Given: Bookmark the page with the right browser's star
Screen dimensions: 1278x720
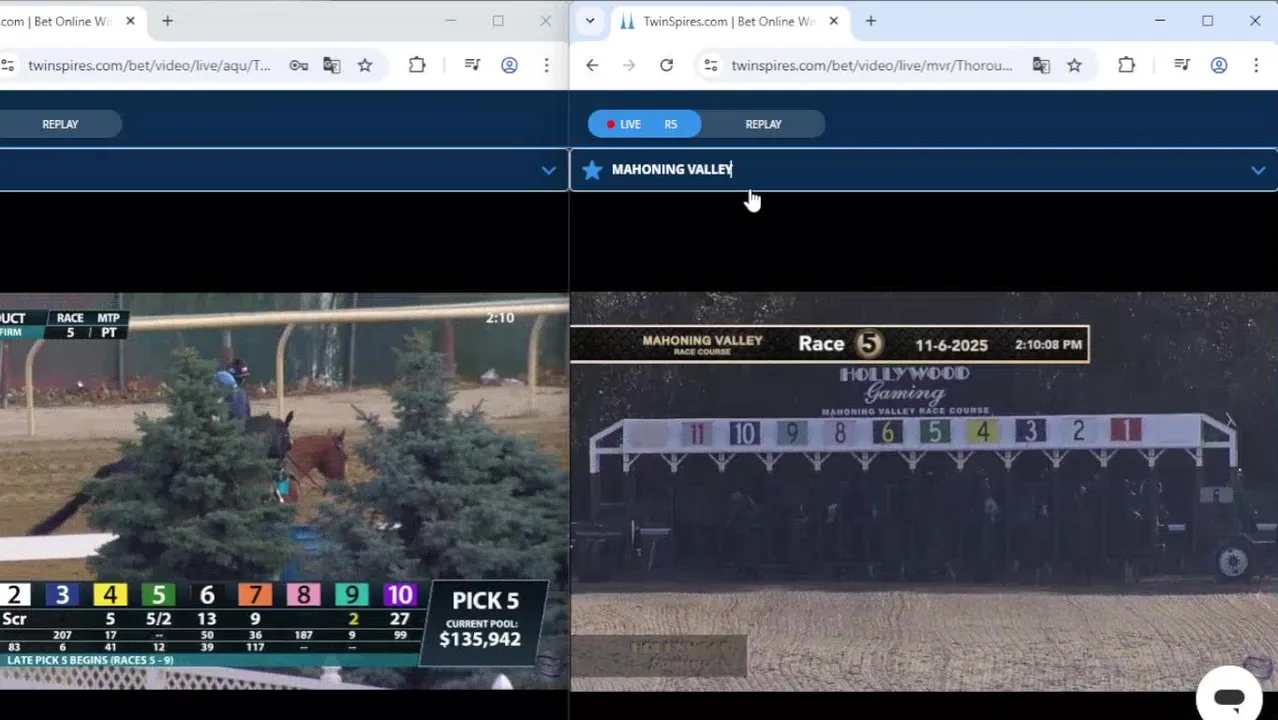Looking at the screenshot, I should (1074, 65).
